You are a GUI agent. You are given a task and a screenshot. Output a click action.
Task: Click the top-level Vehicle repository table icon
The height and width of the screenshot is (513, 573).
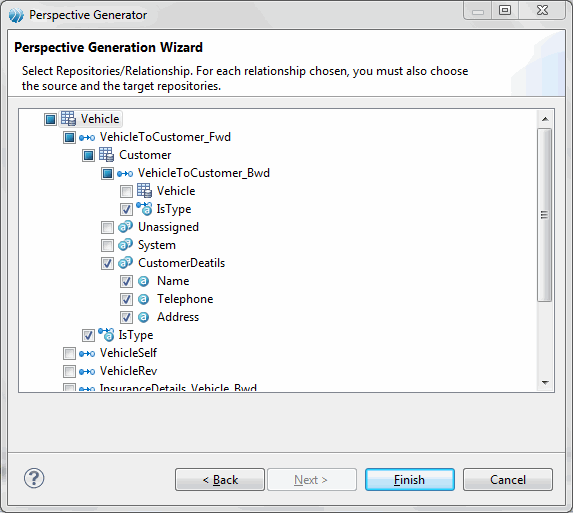(68, 119)
